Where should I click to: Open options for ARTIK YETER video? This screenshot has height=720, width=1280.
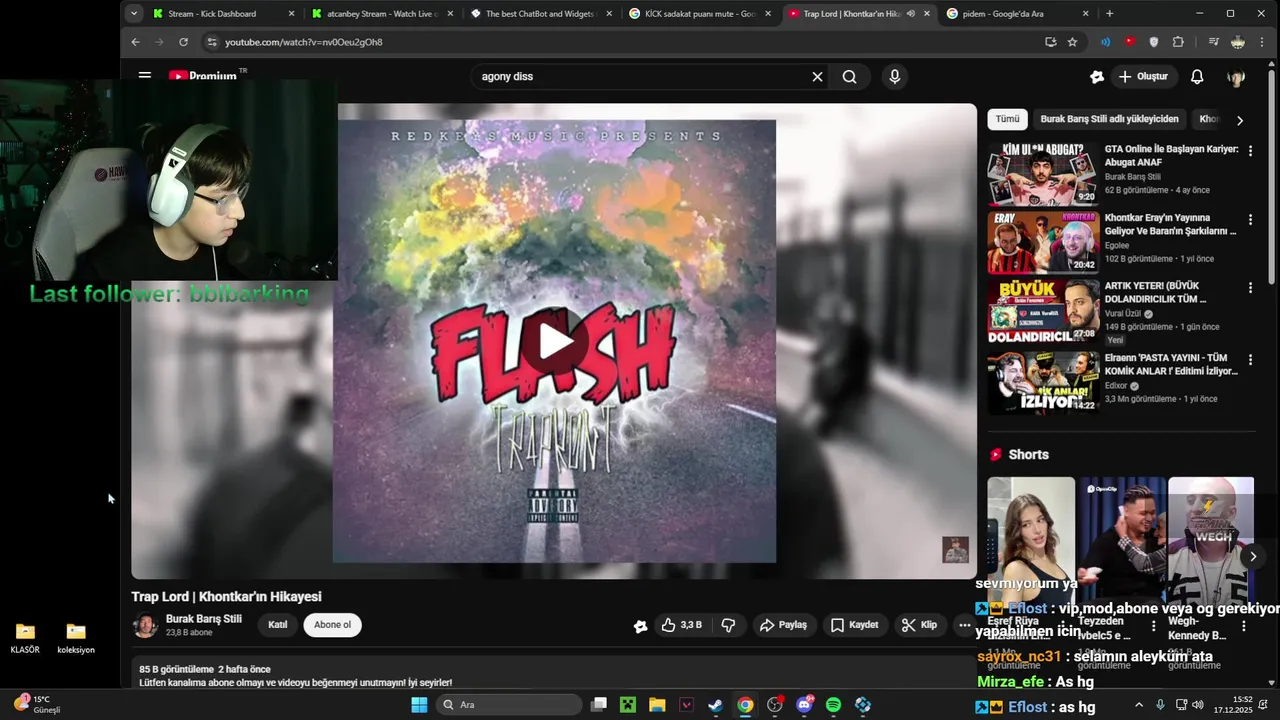click(1250, 288)
